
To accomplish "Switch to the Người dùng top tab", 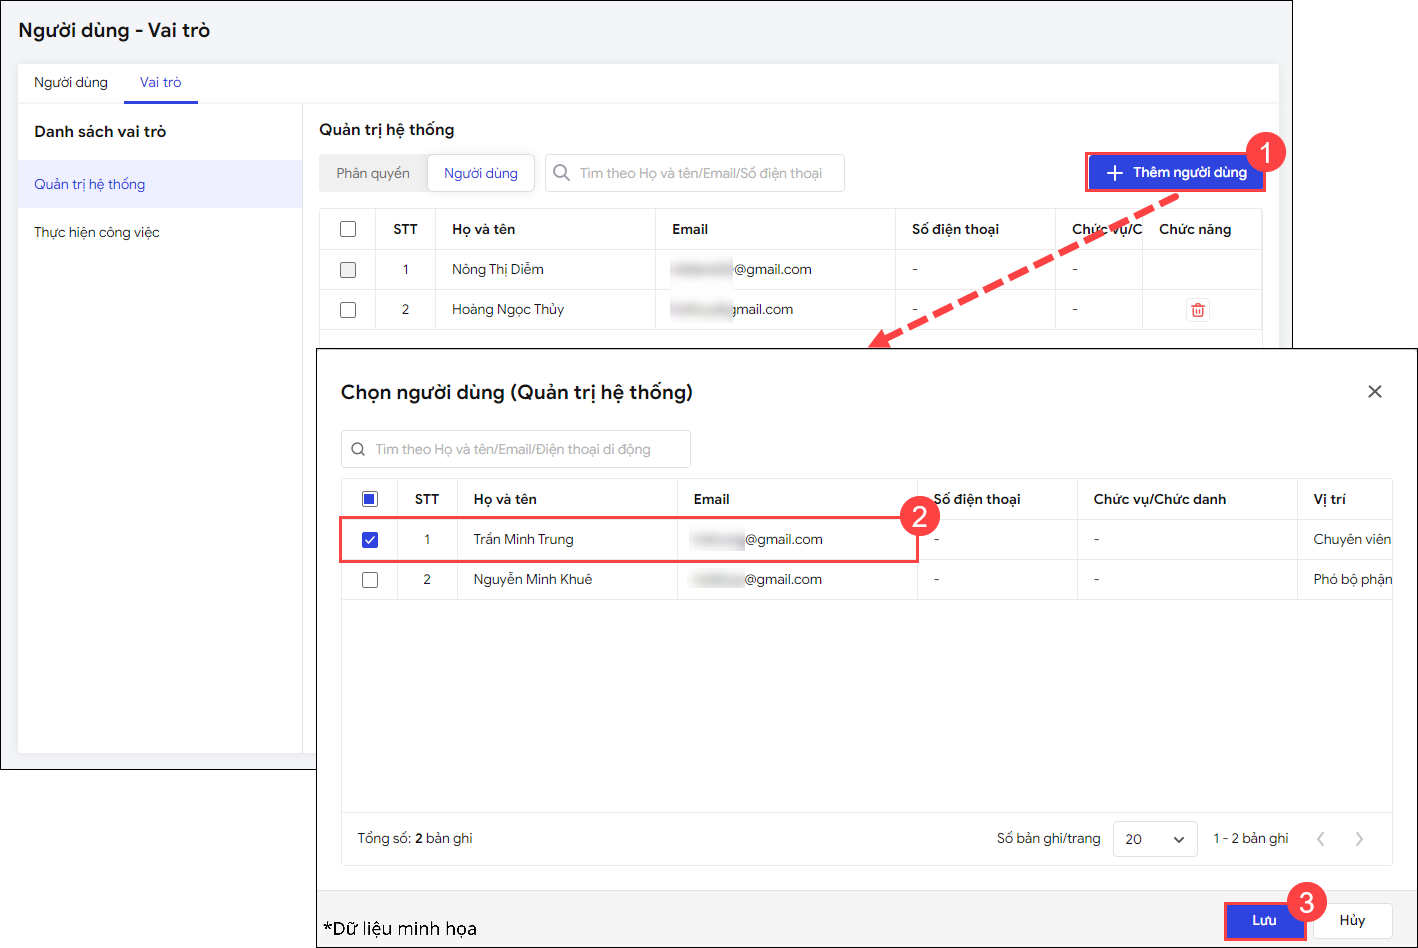I will pyautogui.click(x=71, y=83).
